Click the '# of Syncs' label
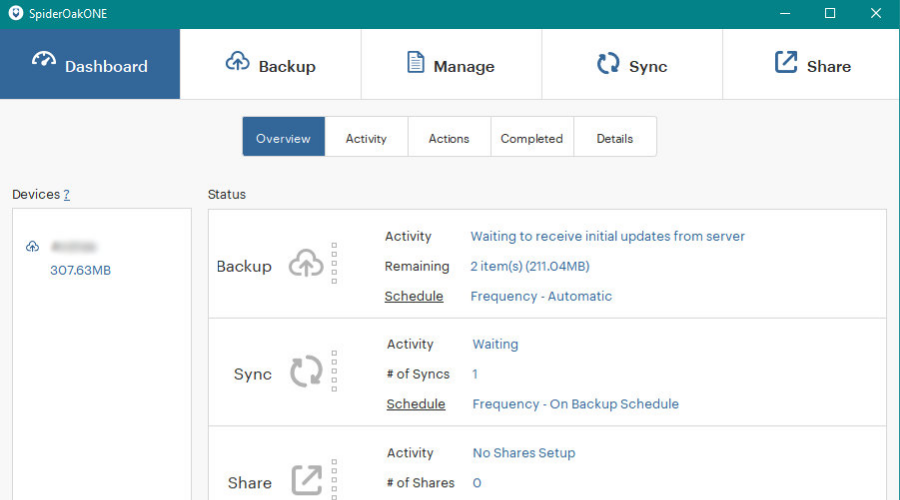900x500 pixels. tap(418, 374)
